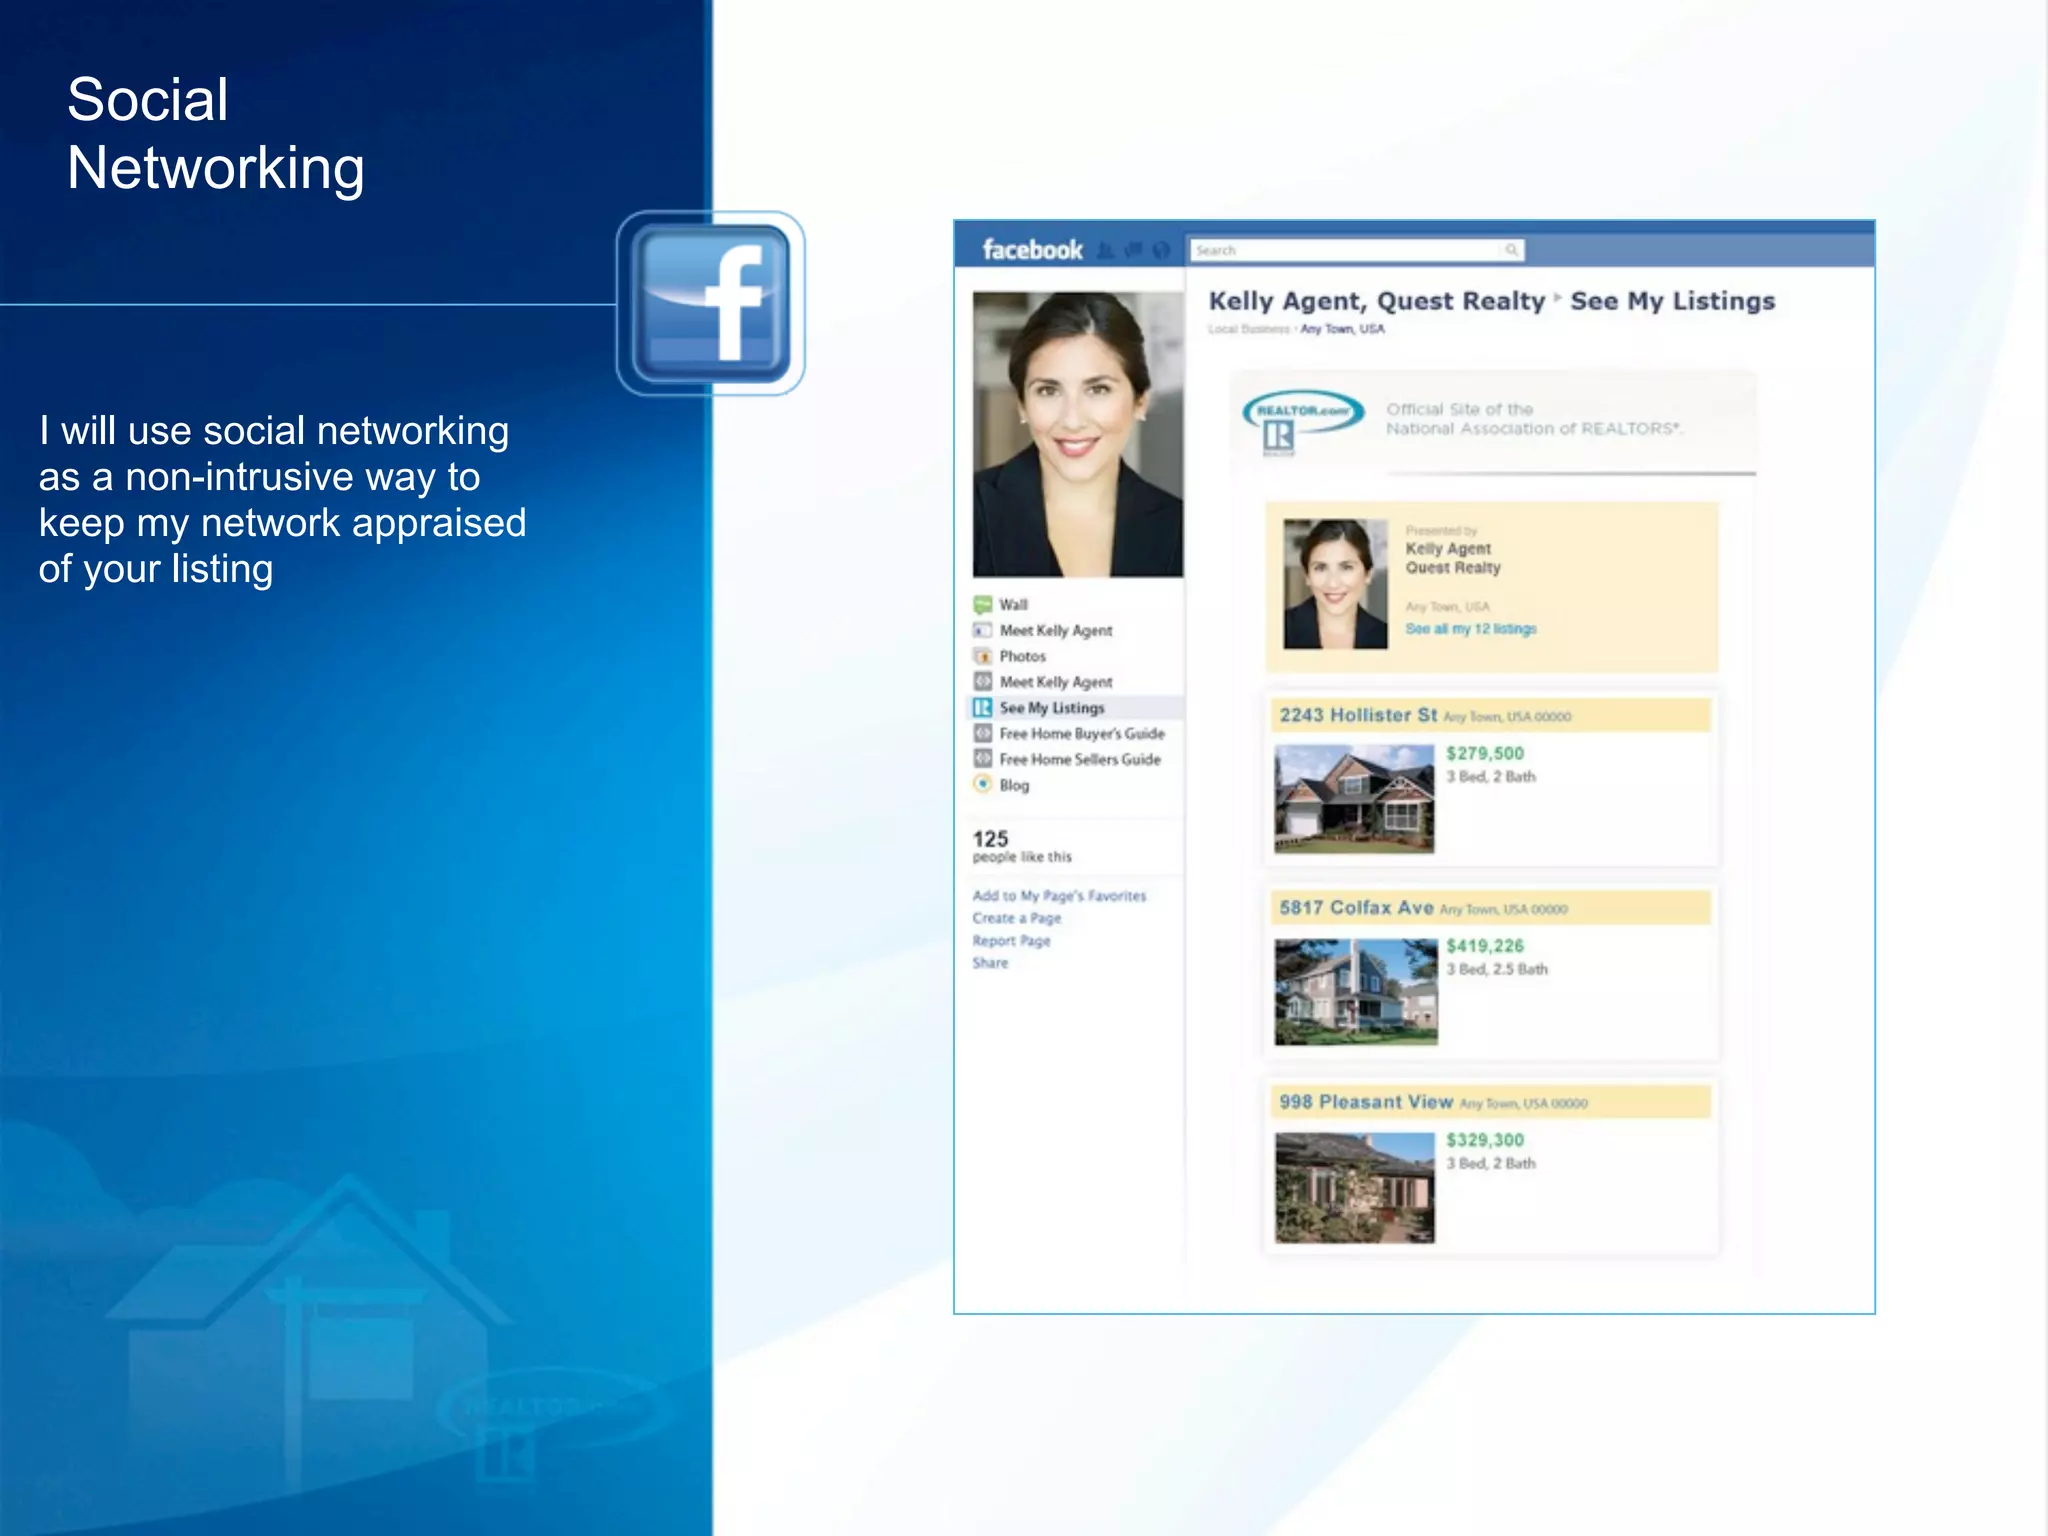Click the magnifier icon in the search box
Screen dimensions: 2048x1536
coord(1511,250)
